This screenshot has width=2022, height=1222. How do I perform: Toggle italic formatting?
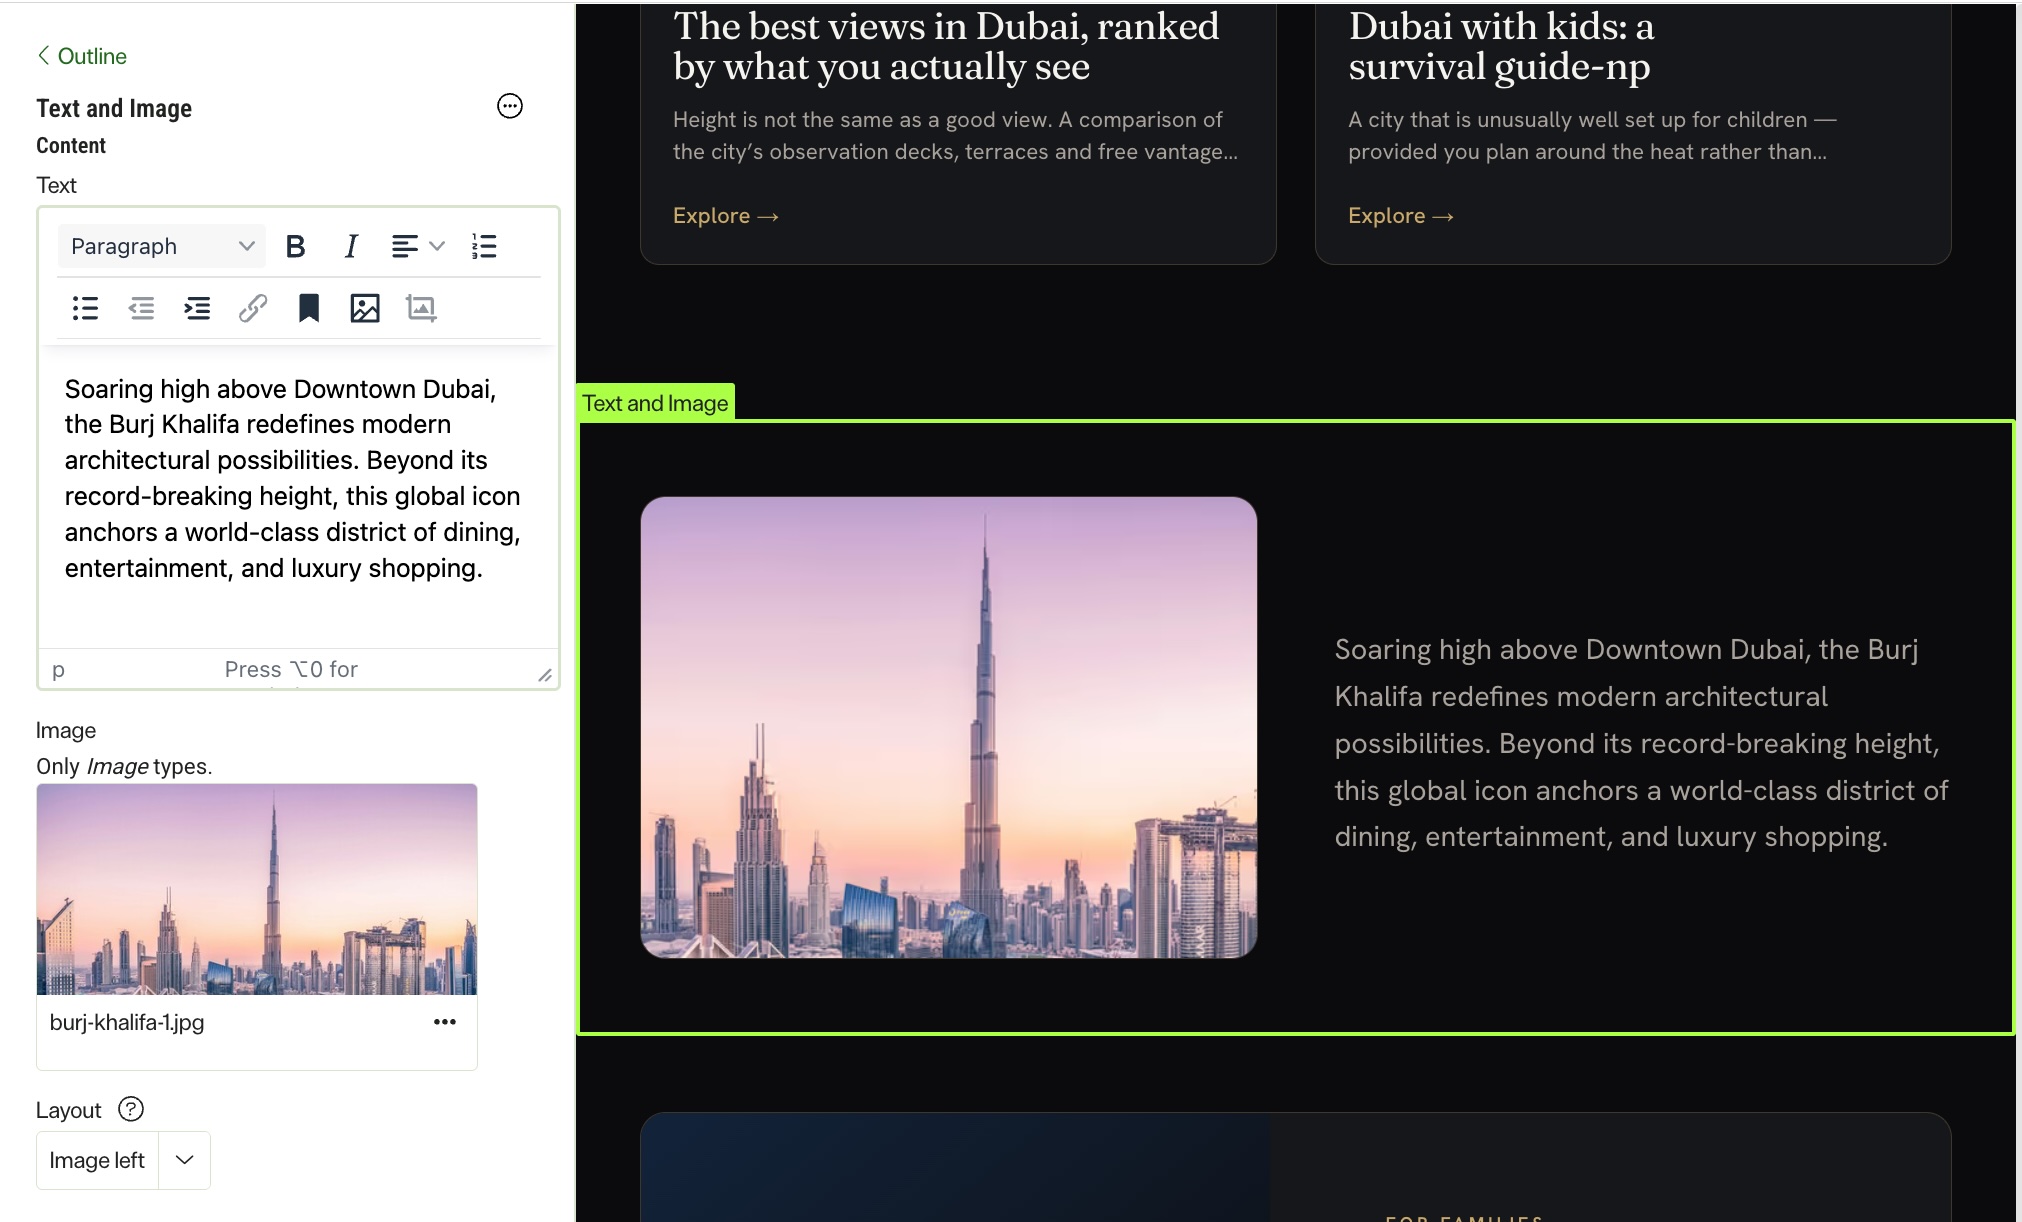351,246
